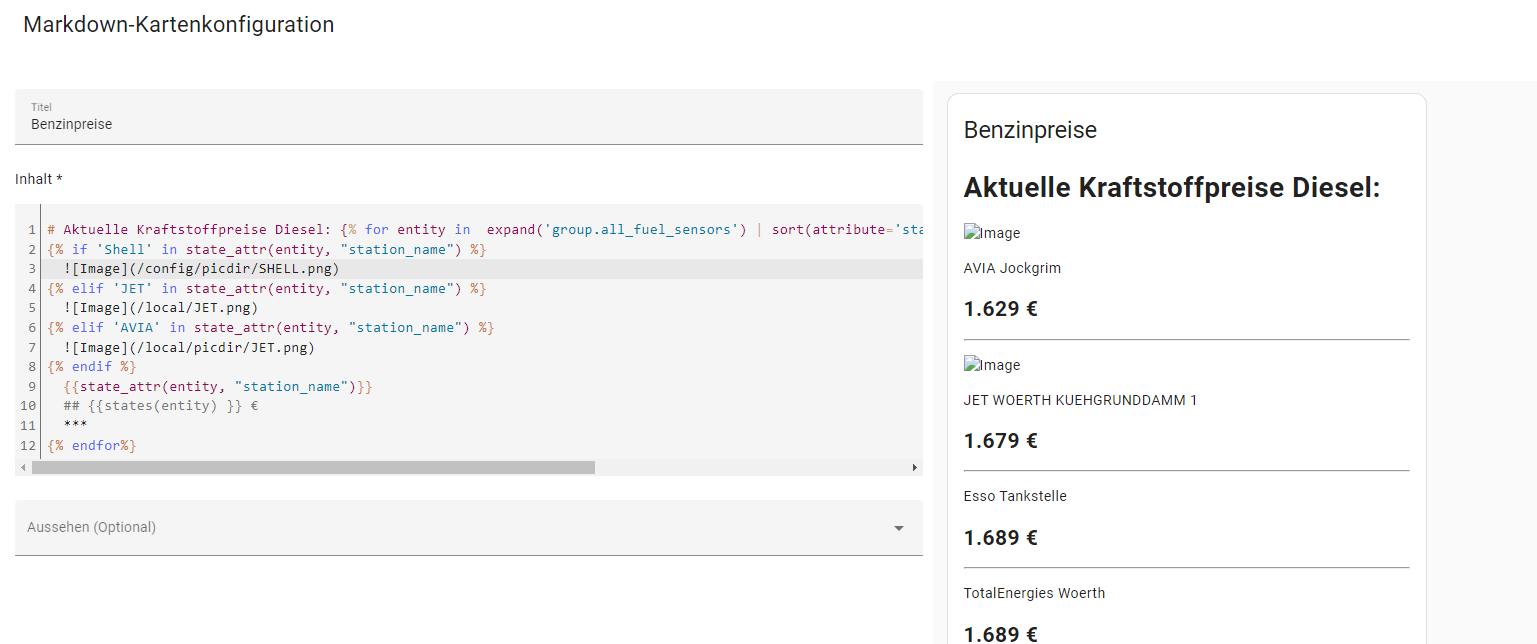1537x644 pixels.
Task: Click line 1 of the template code
Action: coord(482,230)
